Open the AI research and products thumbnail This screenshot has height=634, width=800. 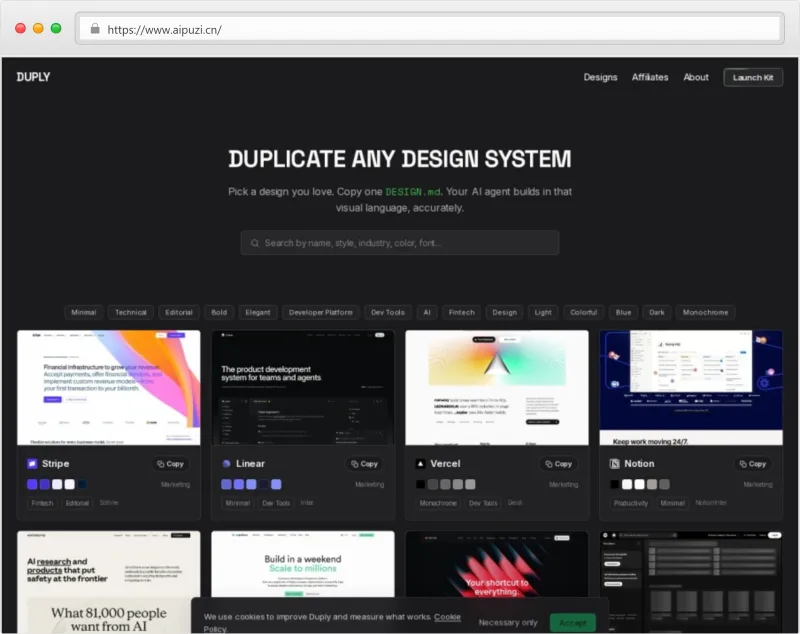pyautogui.click(x=109, y=582)
